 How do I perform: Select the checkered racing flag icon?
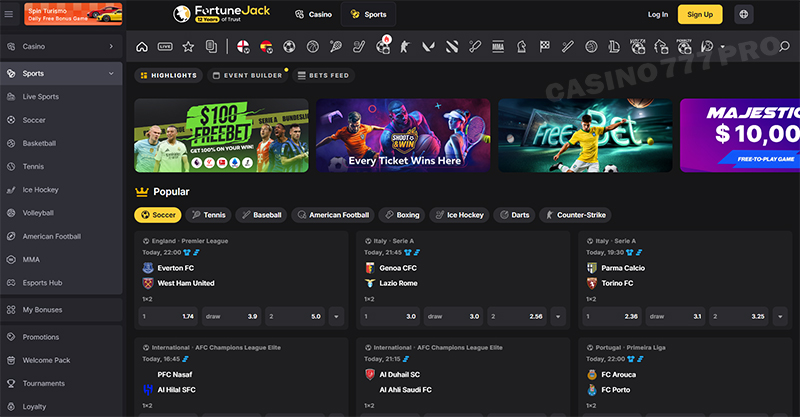click(545, 47)
